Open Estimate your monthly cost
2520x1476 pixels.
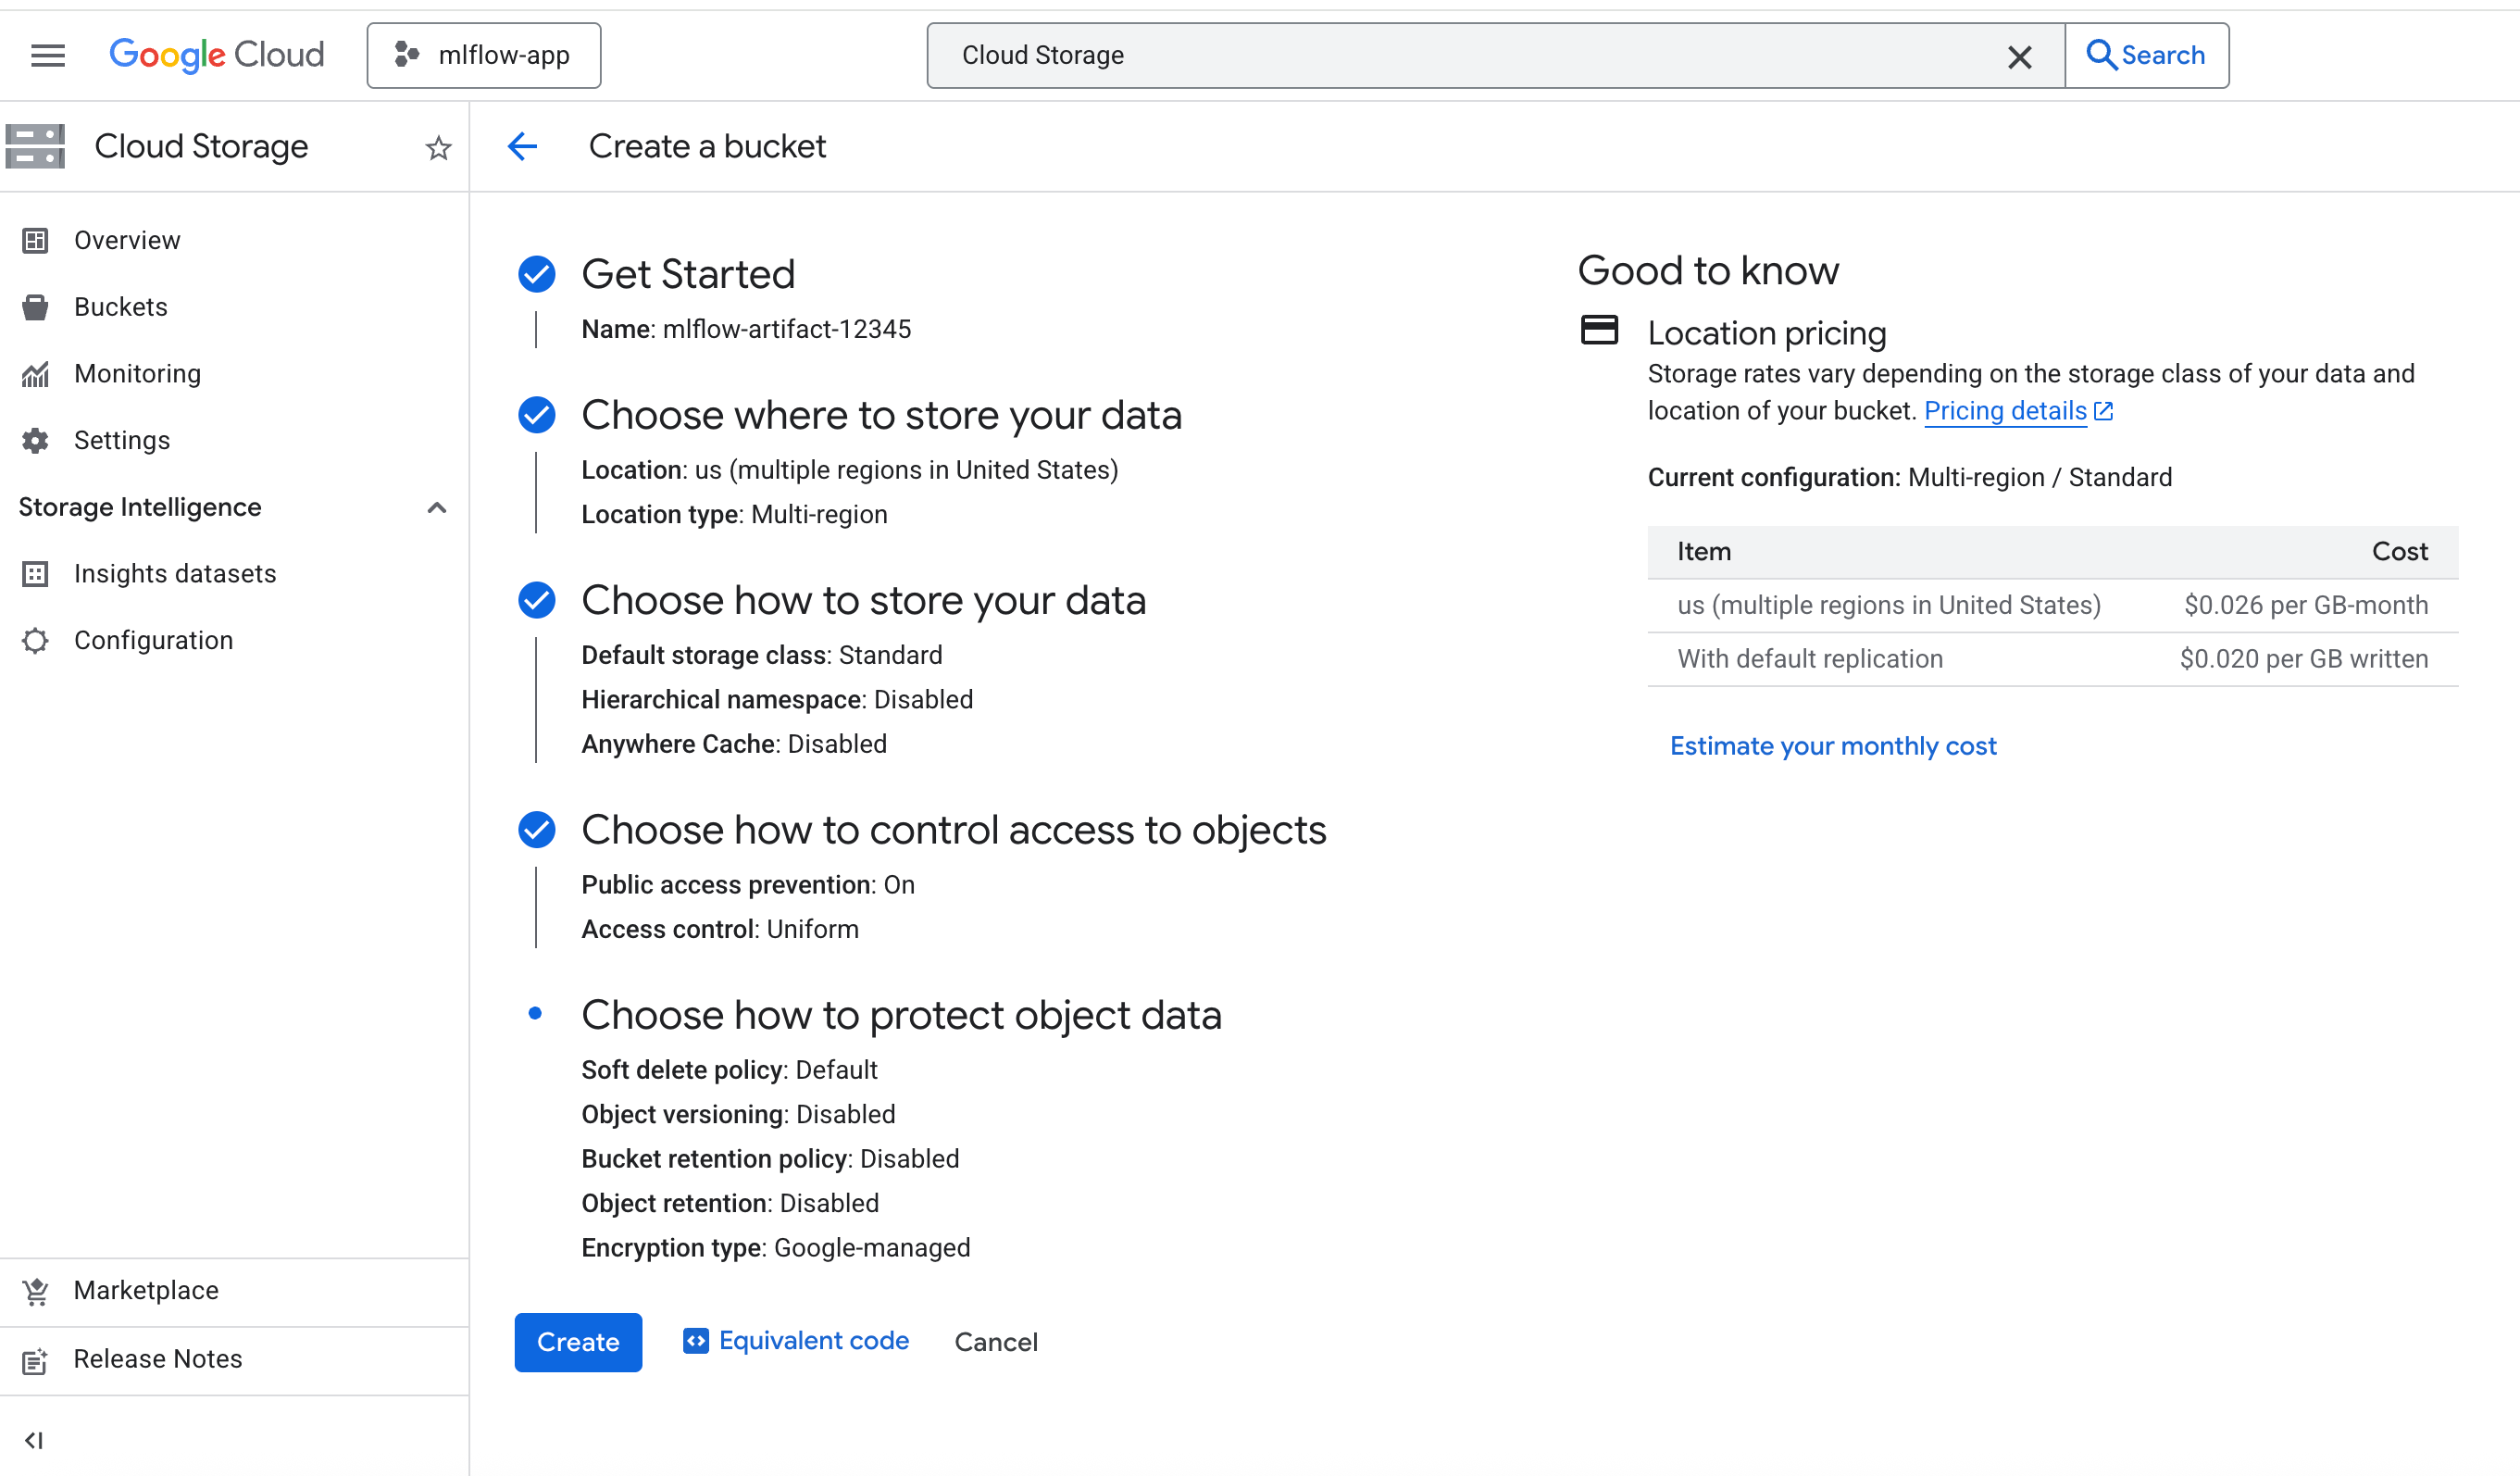[1832, 746]
